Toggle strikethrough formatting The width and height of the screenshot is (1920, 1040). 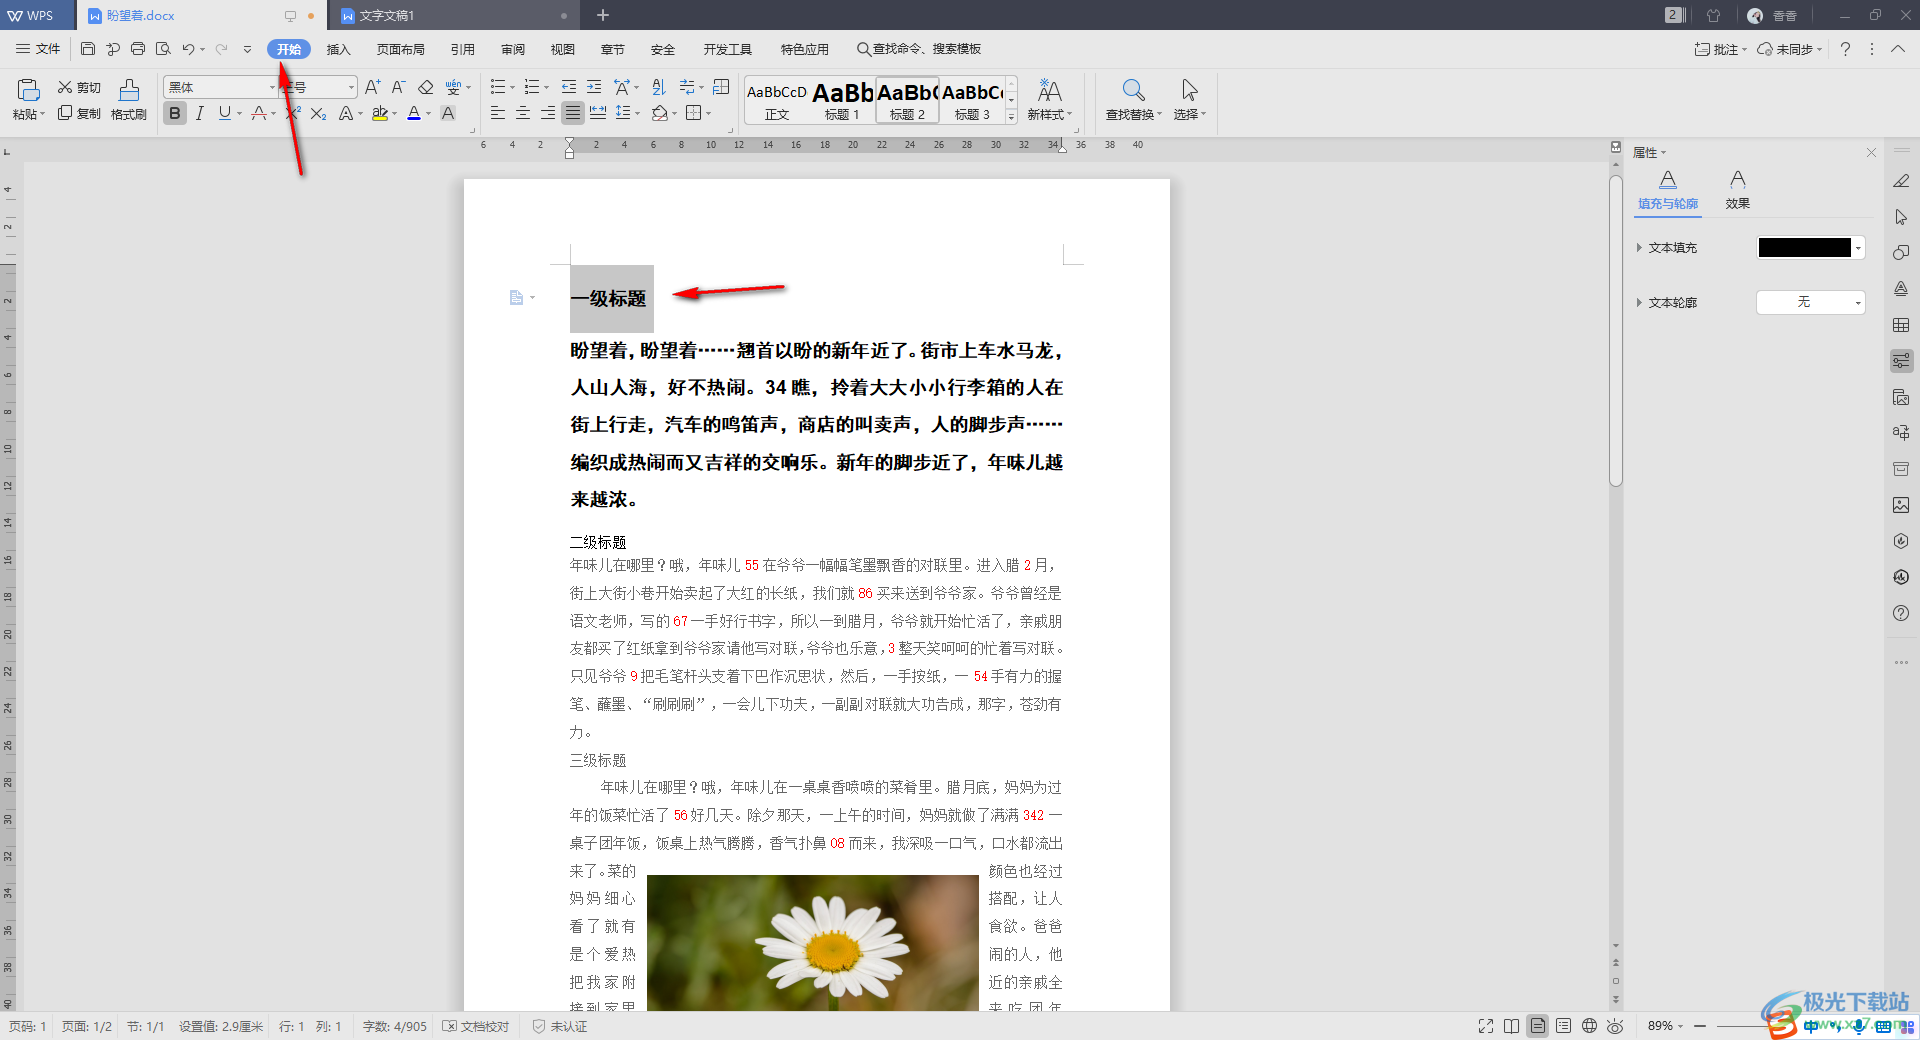point(259,114)
